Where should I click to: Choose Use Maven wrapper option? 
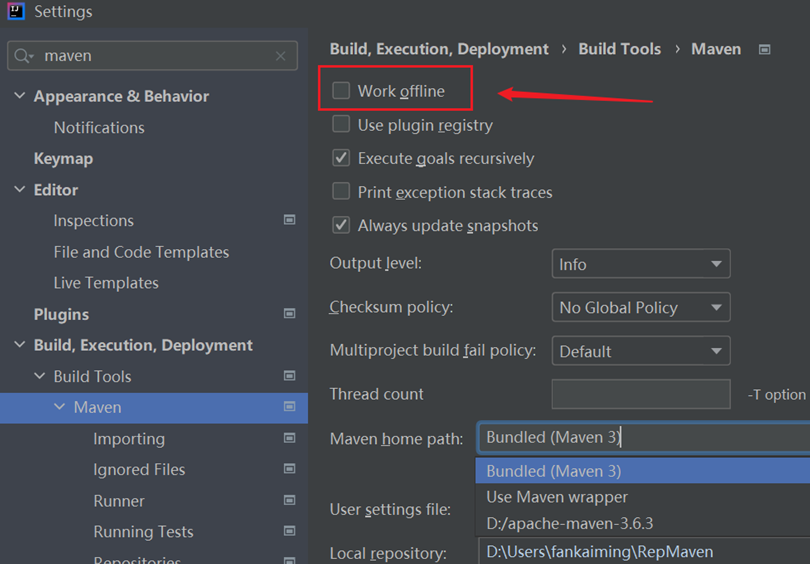point(557,497)
